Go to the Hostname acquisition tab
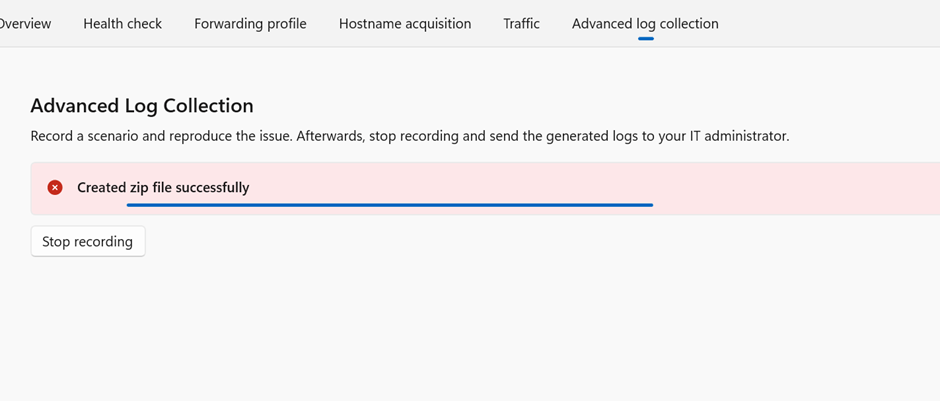Viewport: 940px width, 401px height. [405, 23]
